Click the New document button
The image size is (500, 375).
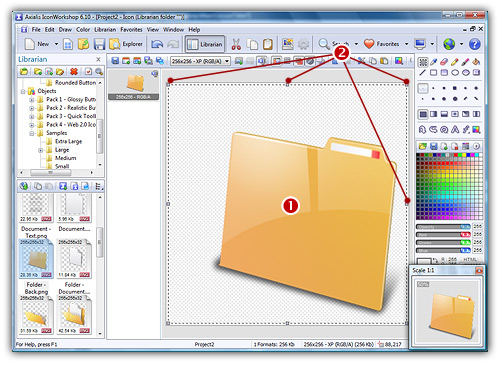(37, 44)
